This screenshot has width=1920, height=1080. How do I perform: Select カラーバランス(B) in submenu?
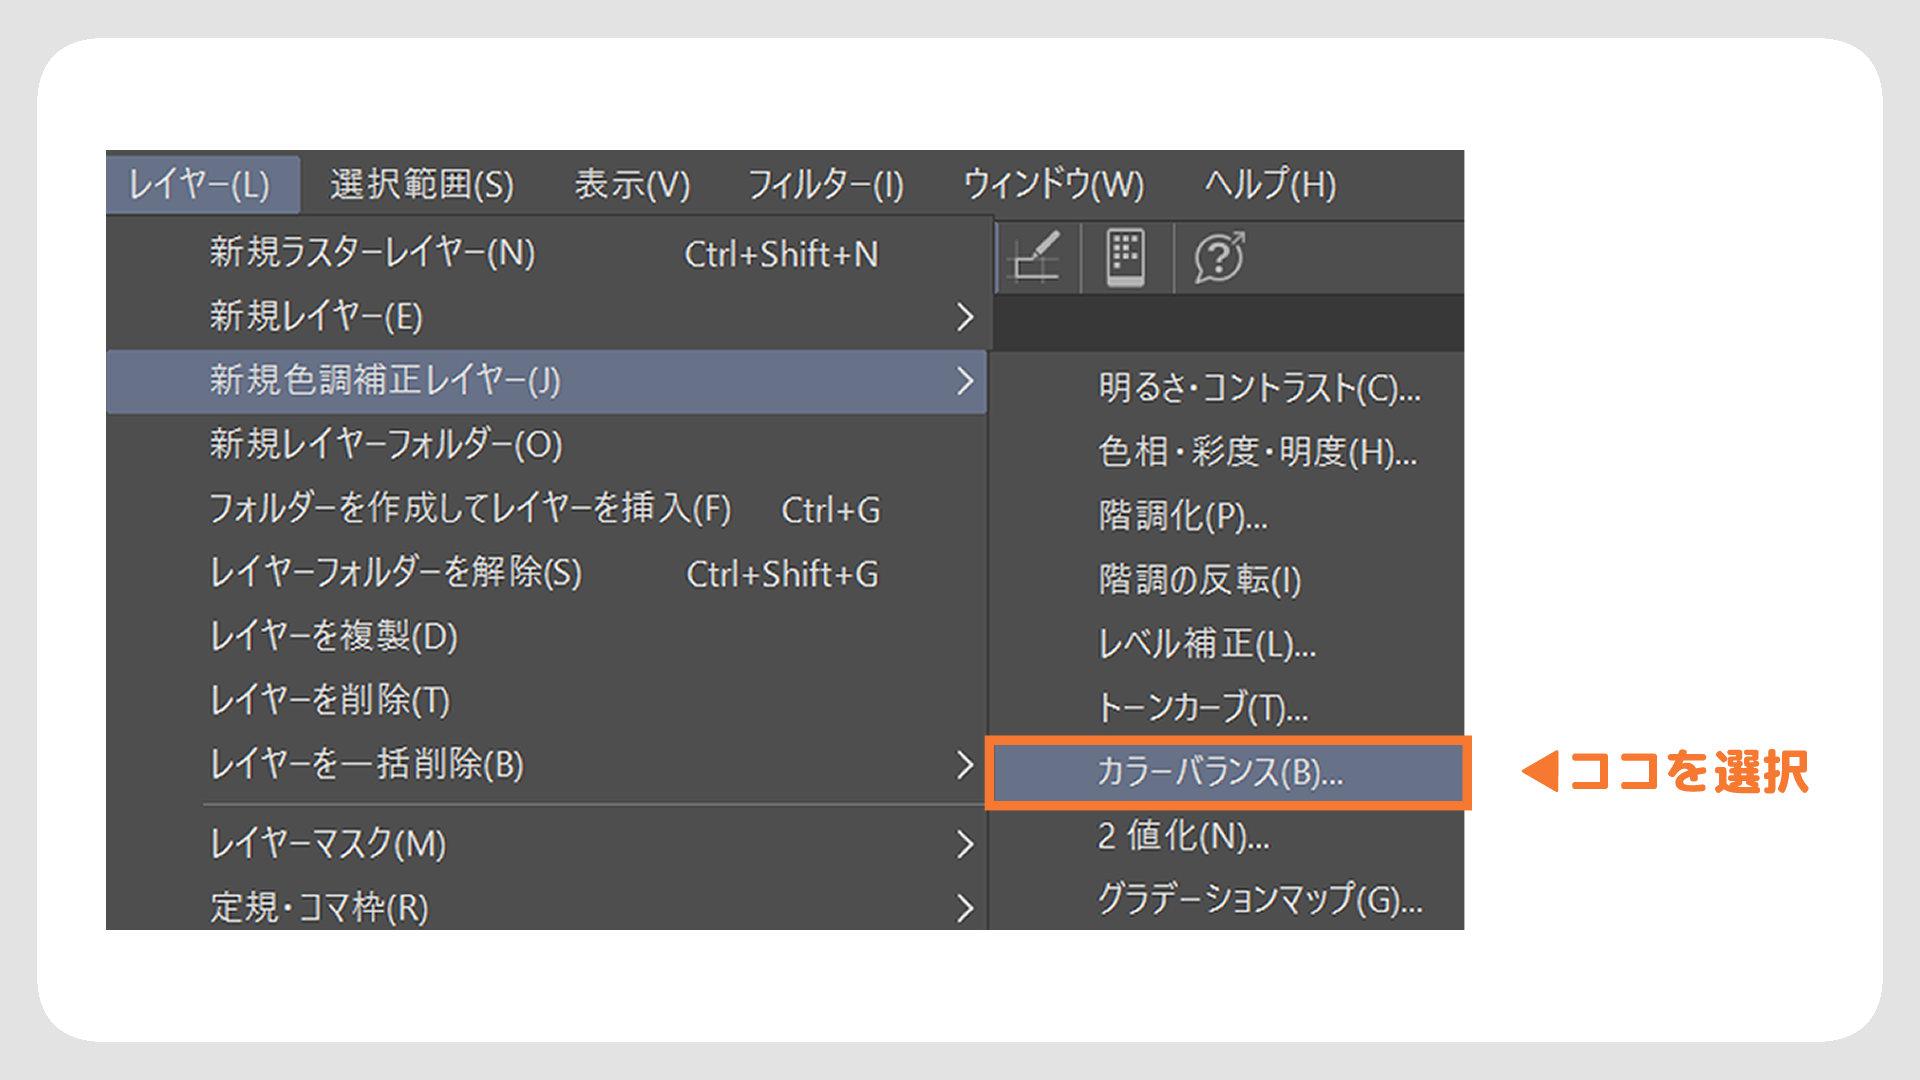click(x=1220, y=772)
